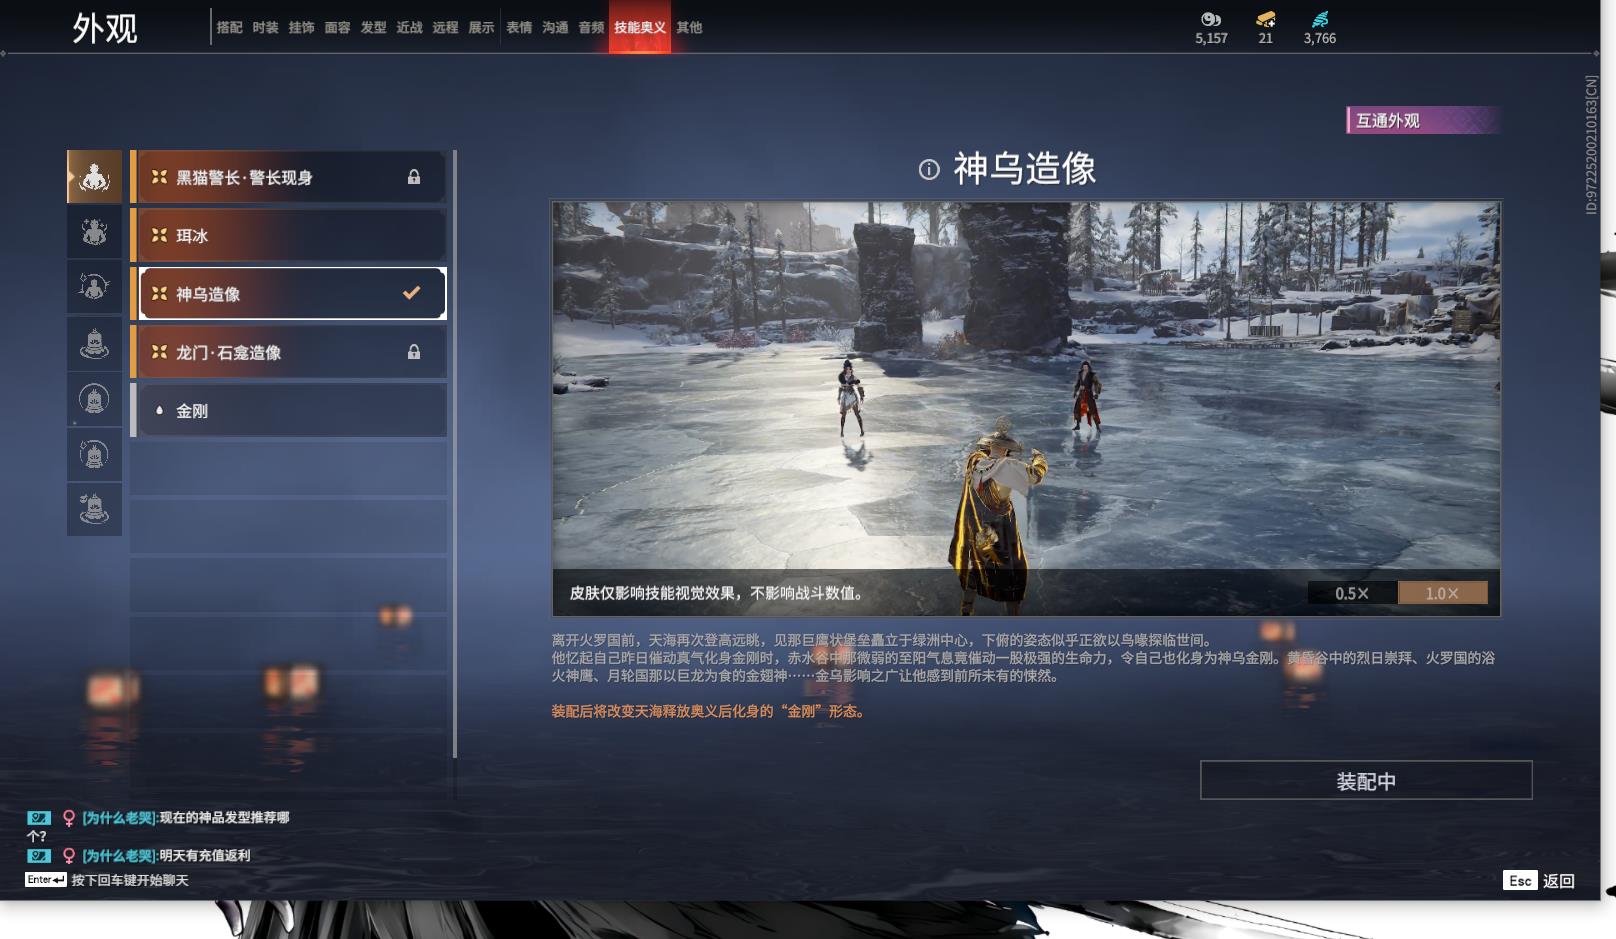
Task: Click the coin currency icon above 5,157
Action: pos(1211,19)
